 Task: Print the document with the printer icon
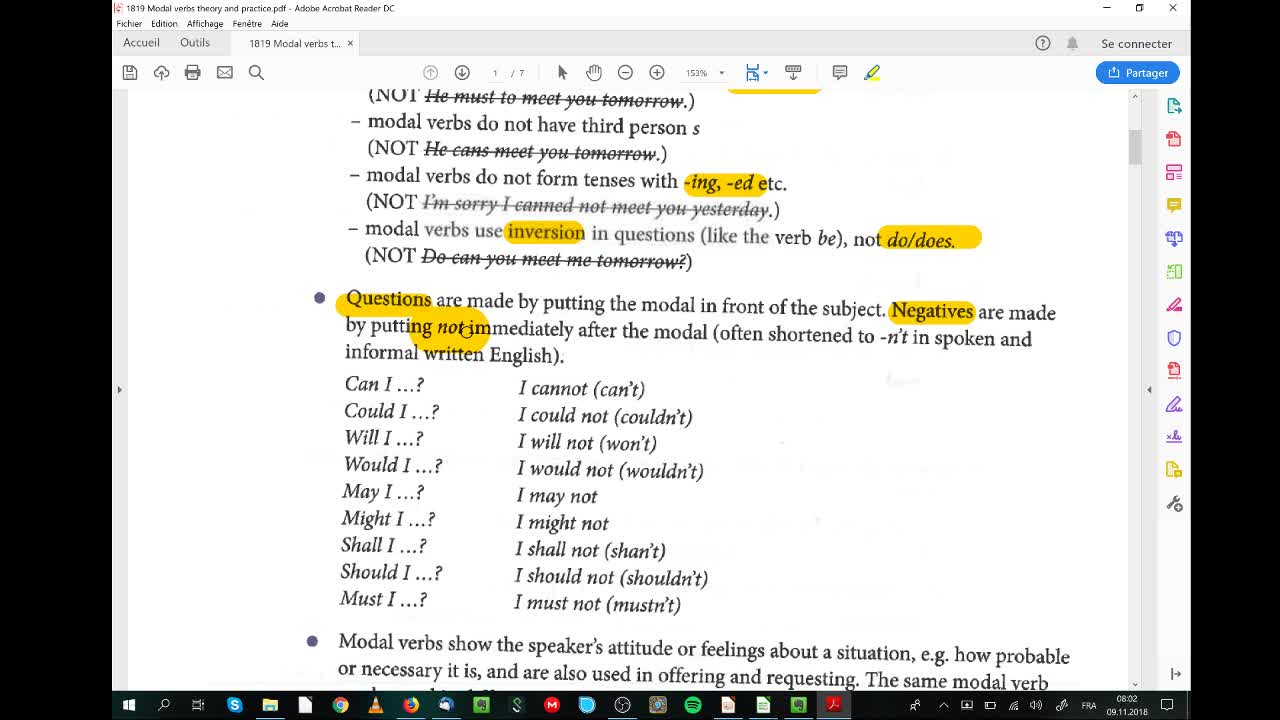193,72
